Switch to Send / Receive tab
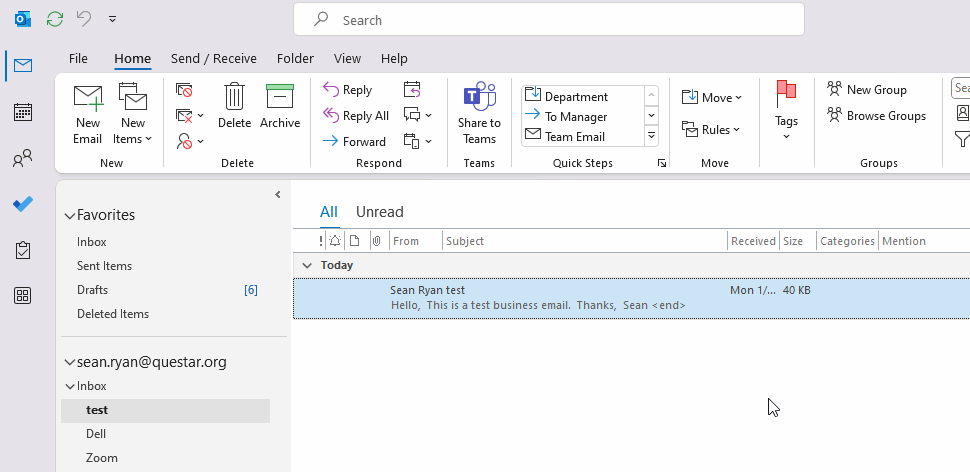The width and height of the screenshot is (970, 472). click(x=213, y=59)
